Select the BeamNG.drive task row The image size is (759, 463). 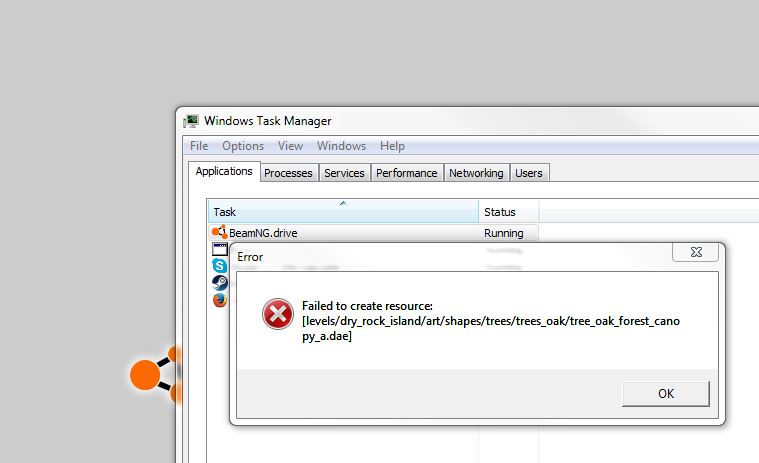tap(373, 233)
